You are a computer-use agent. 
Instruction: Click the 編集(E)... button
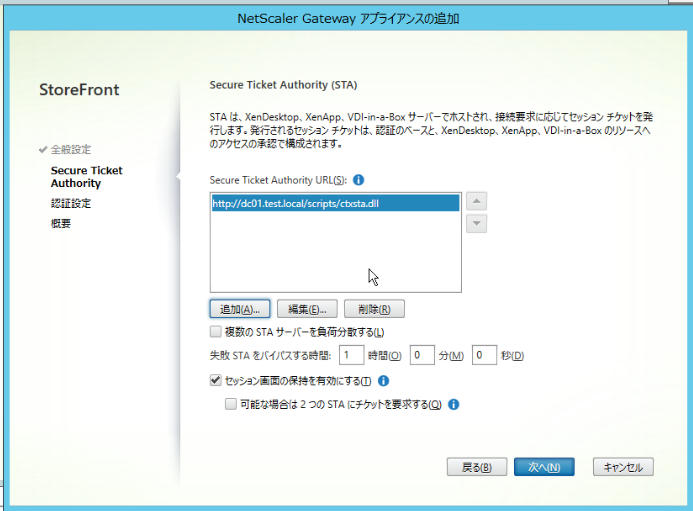coord(307,309)
